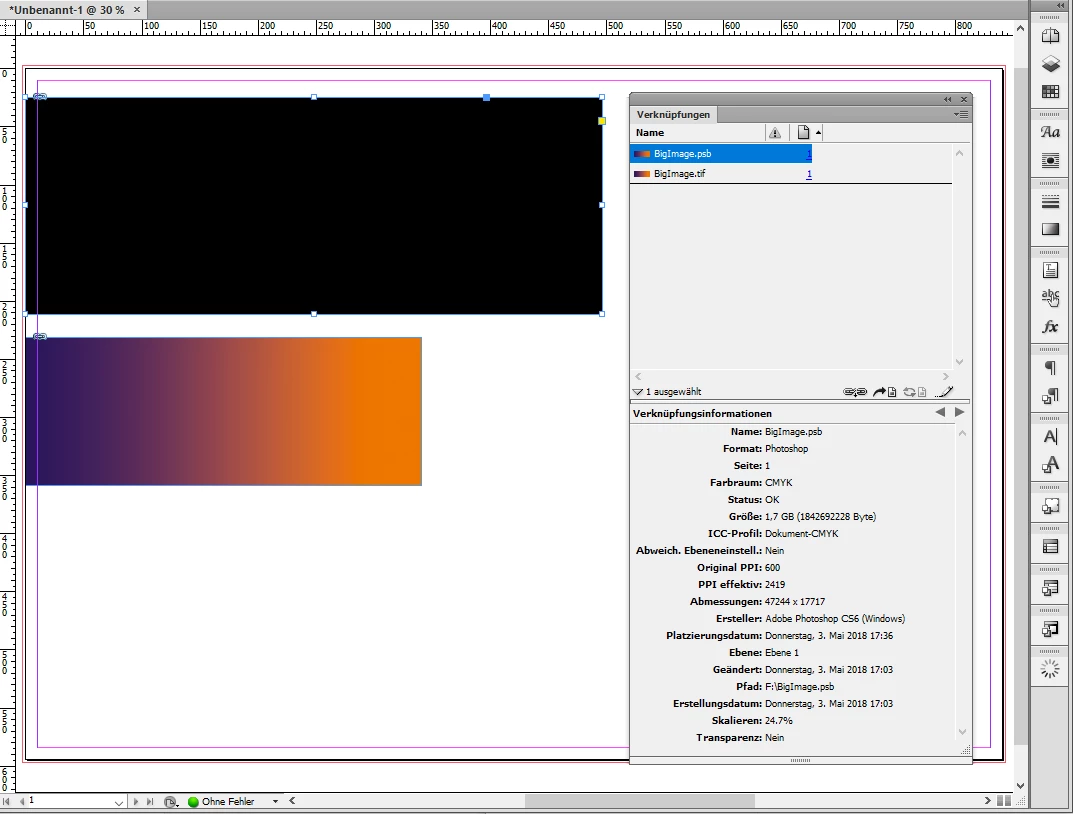Viewport: 1073px width, 814px height.
Task: Open the Gradient panel icon
Action: coord(1050,229)
